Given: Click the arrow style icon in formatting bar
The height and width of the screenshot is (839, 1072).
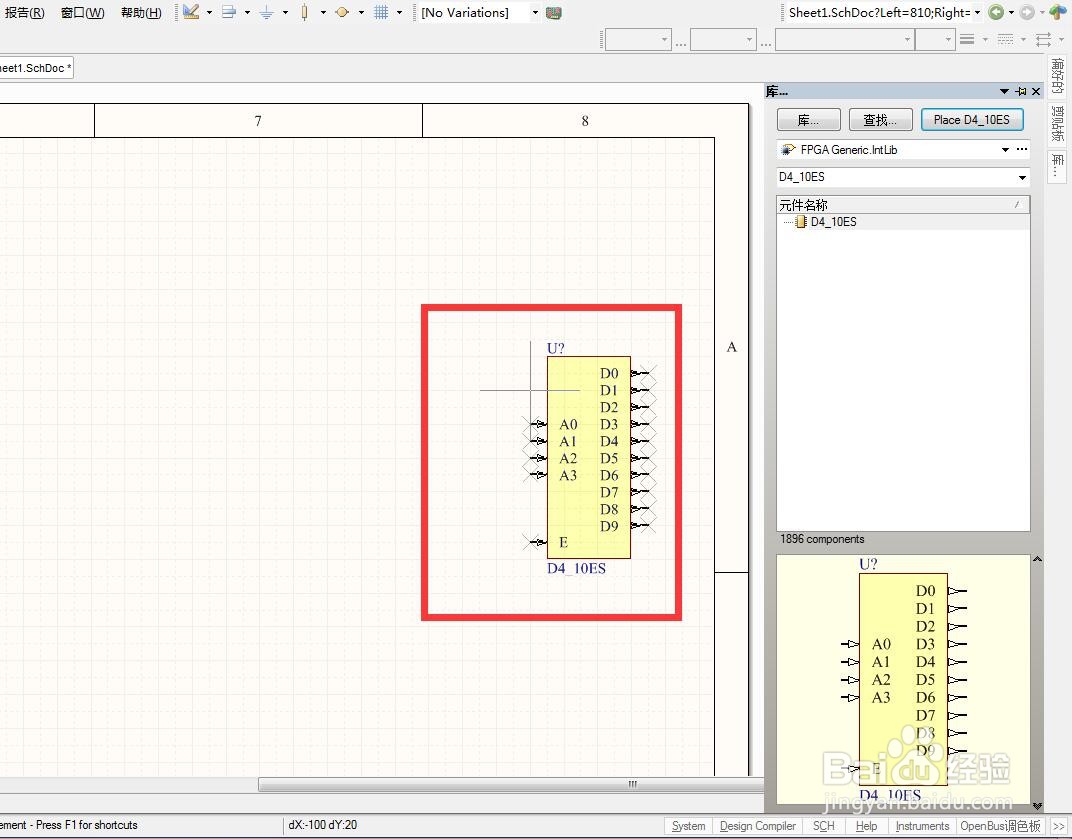Looking at the screenshot, I should [x=1043, y=40].
